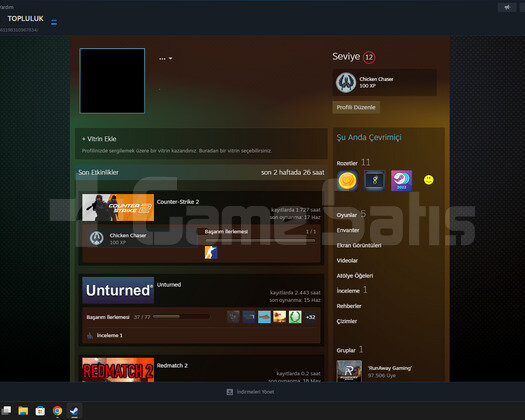Select the purple Steam 2023 badge
The image size is (525, 420).
coord(401,181)
